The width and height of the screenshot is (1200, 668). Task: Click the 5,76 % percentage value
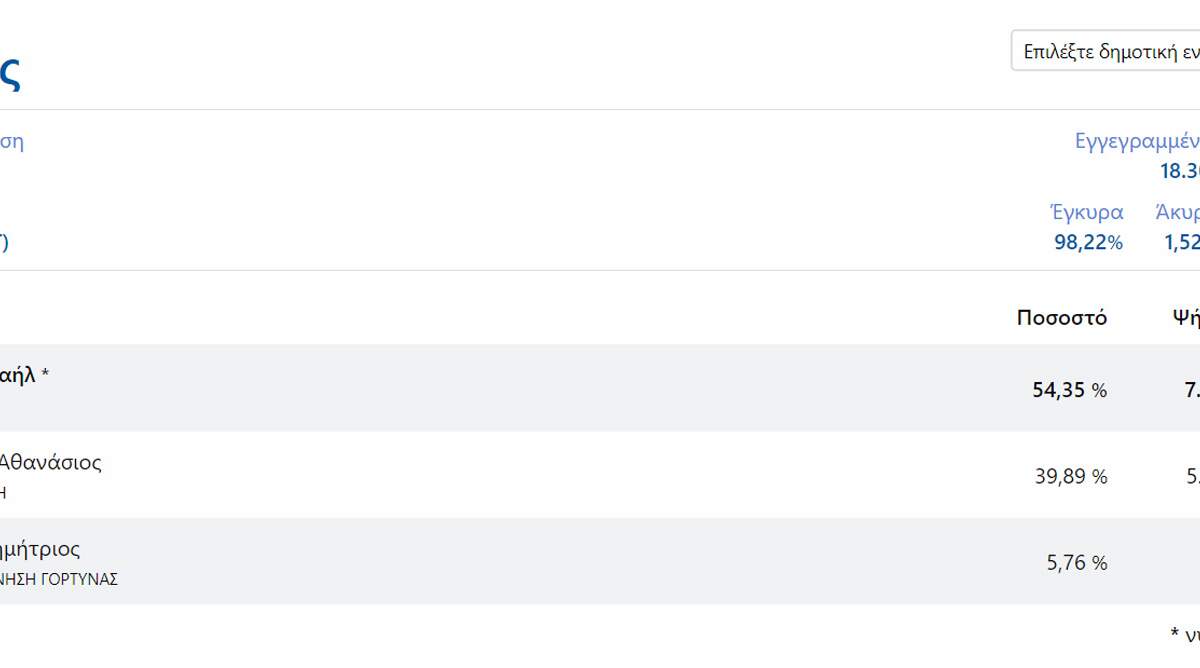coord(1076,563)
